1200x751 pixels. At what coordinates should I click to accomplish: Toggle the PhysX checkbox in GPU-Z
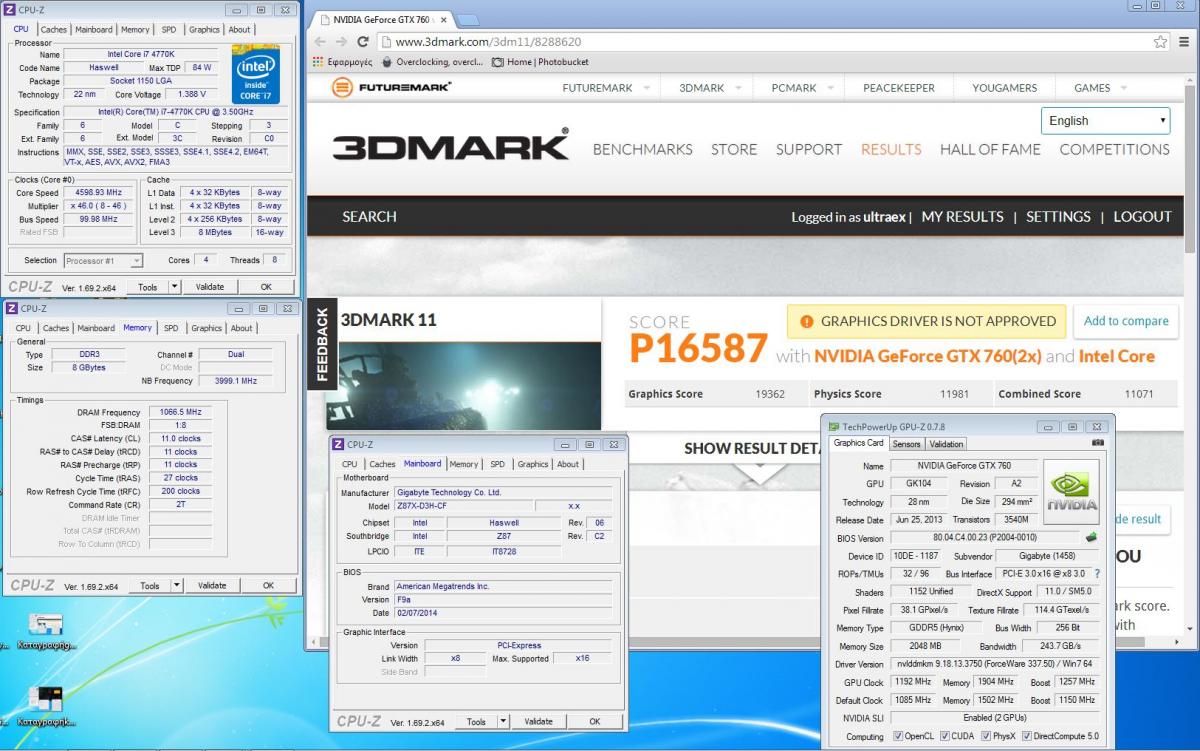[x=988, y=737]
